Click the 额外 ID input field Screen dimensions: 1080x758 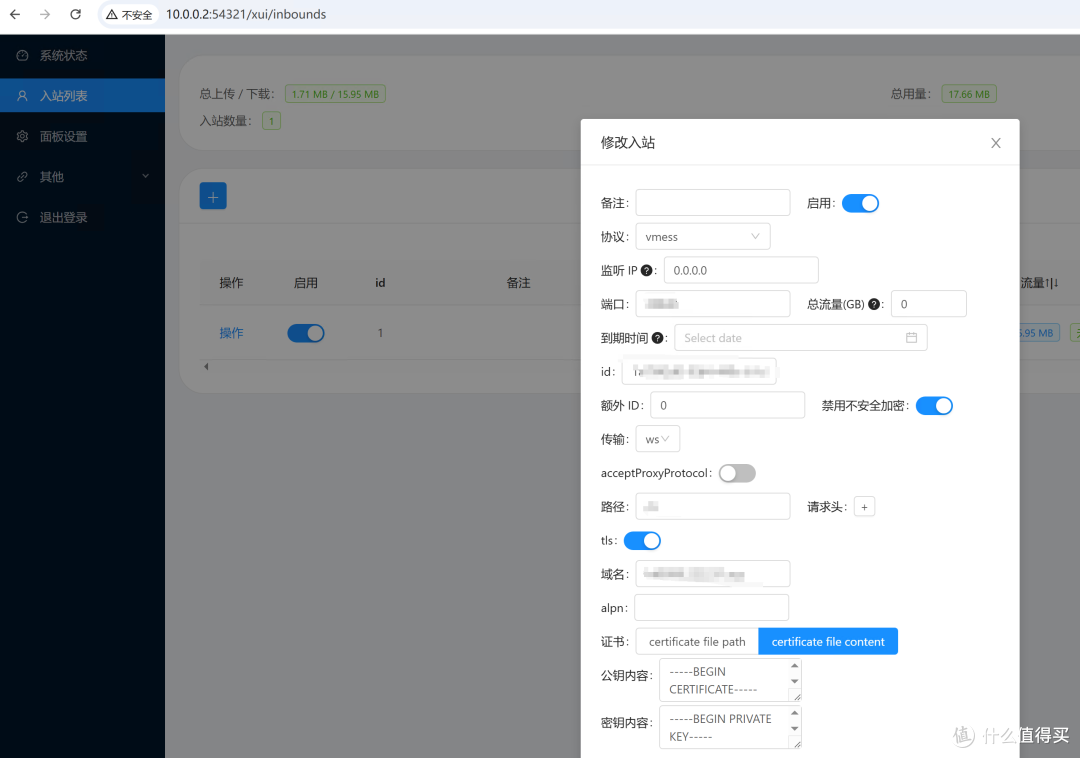(727, 406)
